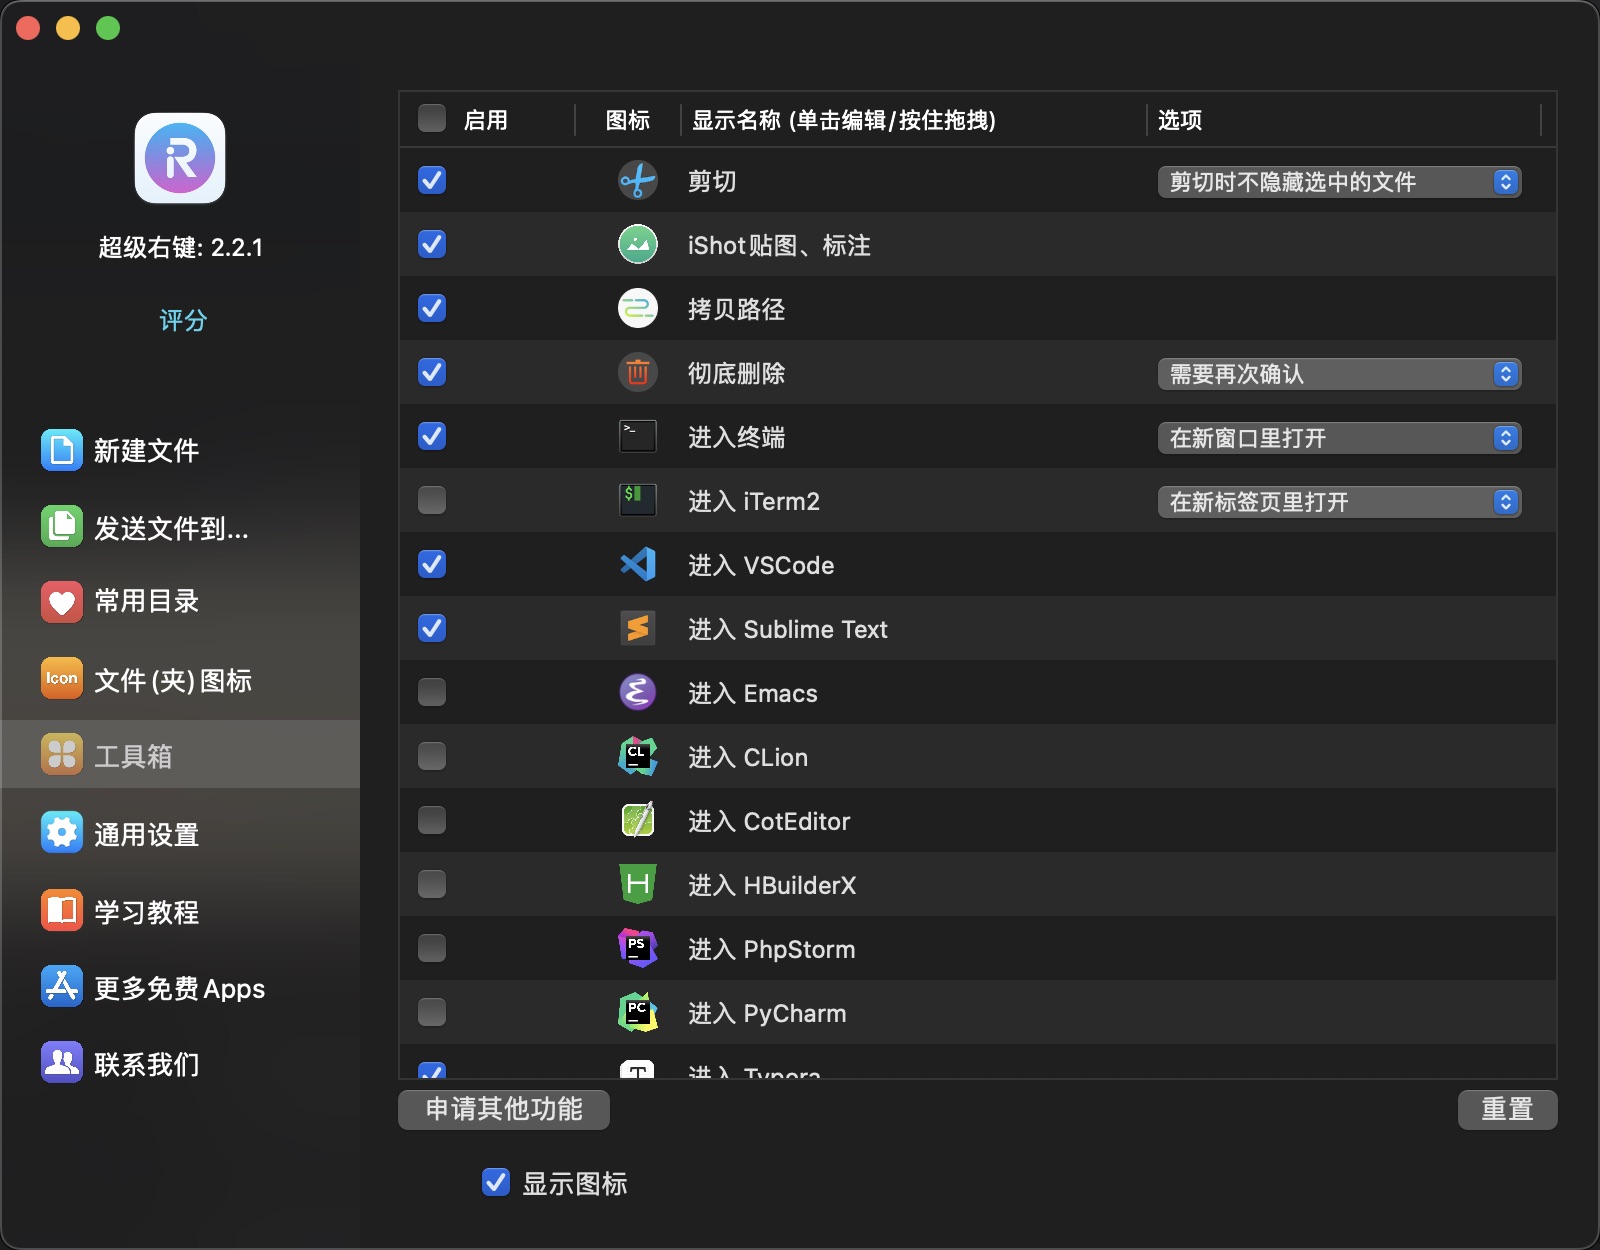Click the 文件(夹)图标 orange Icon badge
The image size is (1600, 1250).
click(62, 678)
